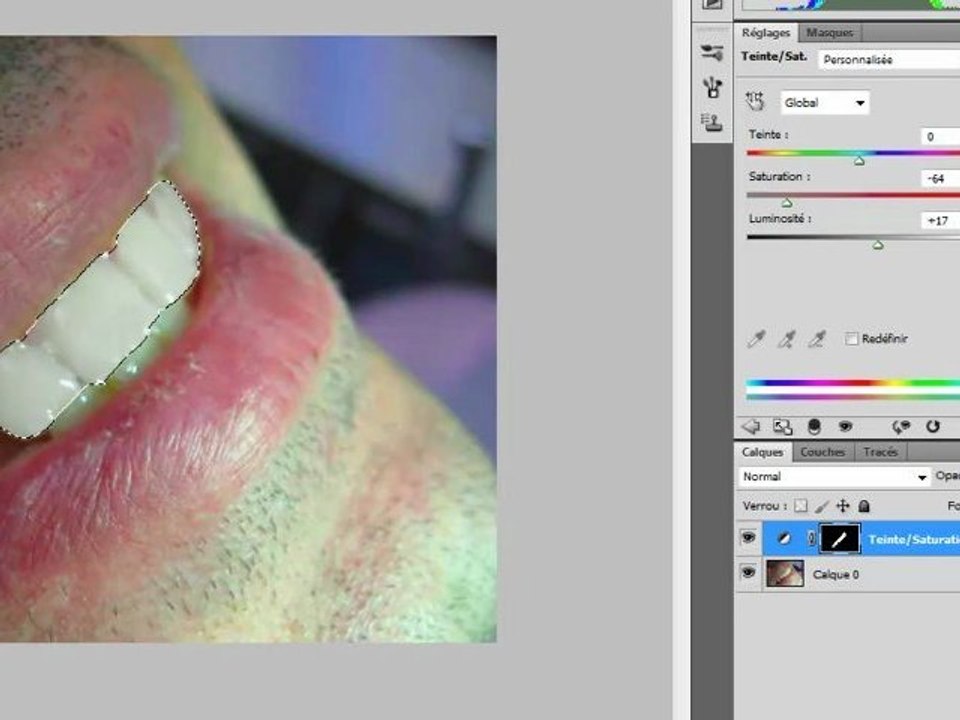
Task: Hide the Teinte/Saturation layer
Action: (748, 538)
